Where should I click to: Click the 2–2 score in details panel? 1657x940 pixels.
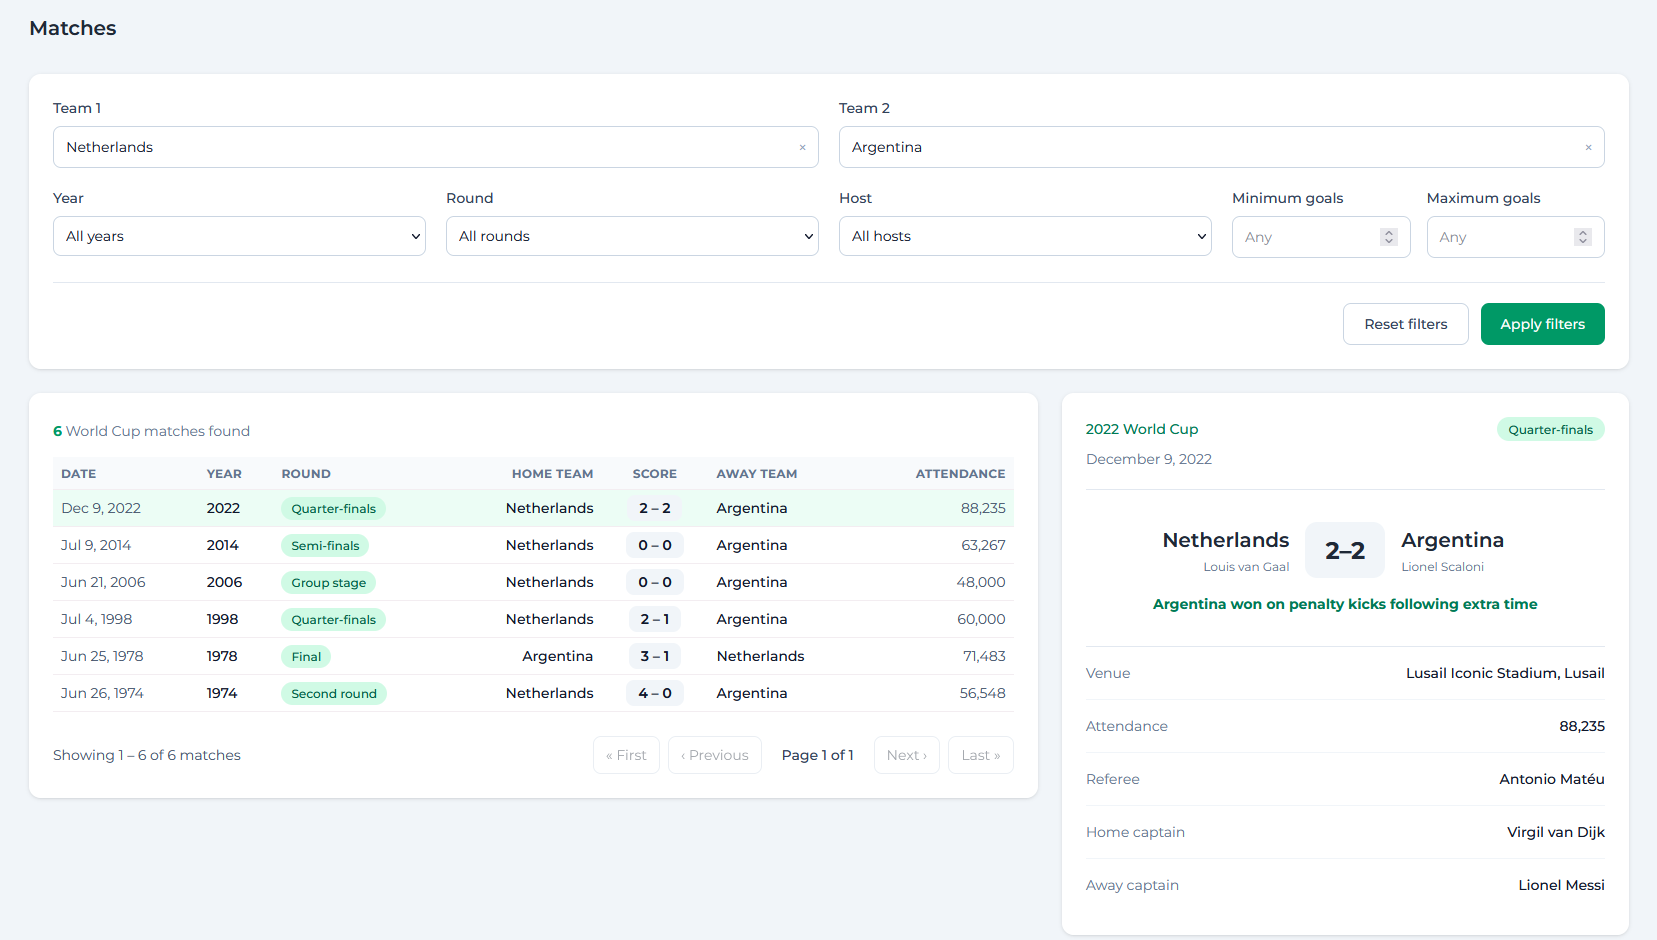(x=1345, y=550)
